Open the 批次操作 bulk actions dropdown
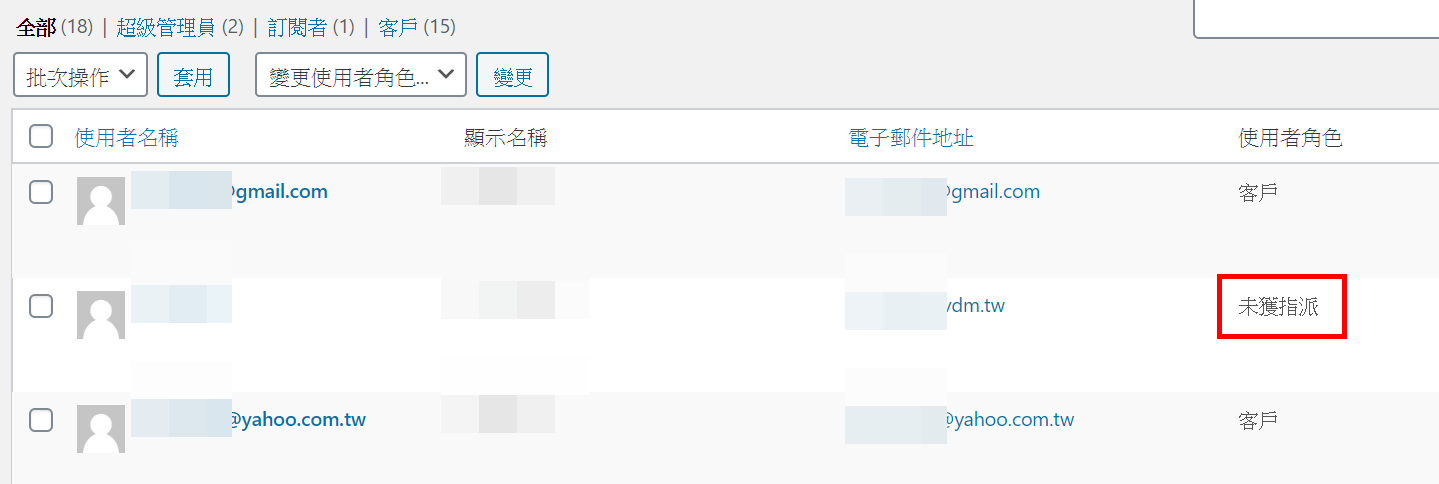 click(x=81, y=75)
